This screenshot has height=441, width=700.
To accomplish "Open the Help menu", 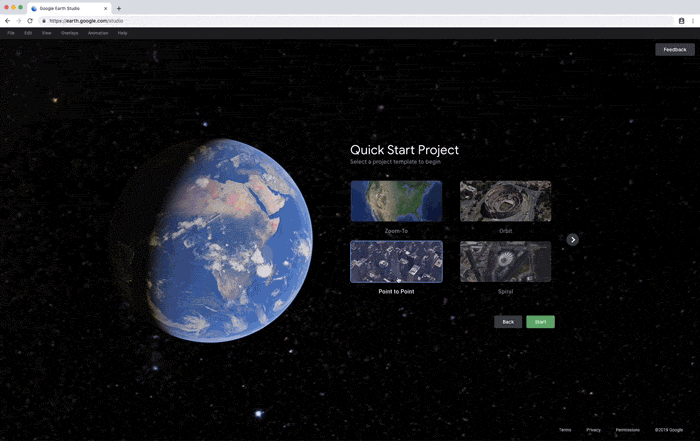I will [x=122, y=33].
